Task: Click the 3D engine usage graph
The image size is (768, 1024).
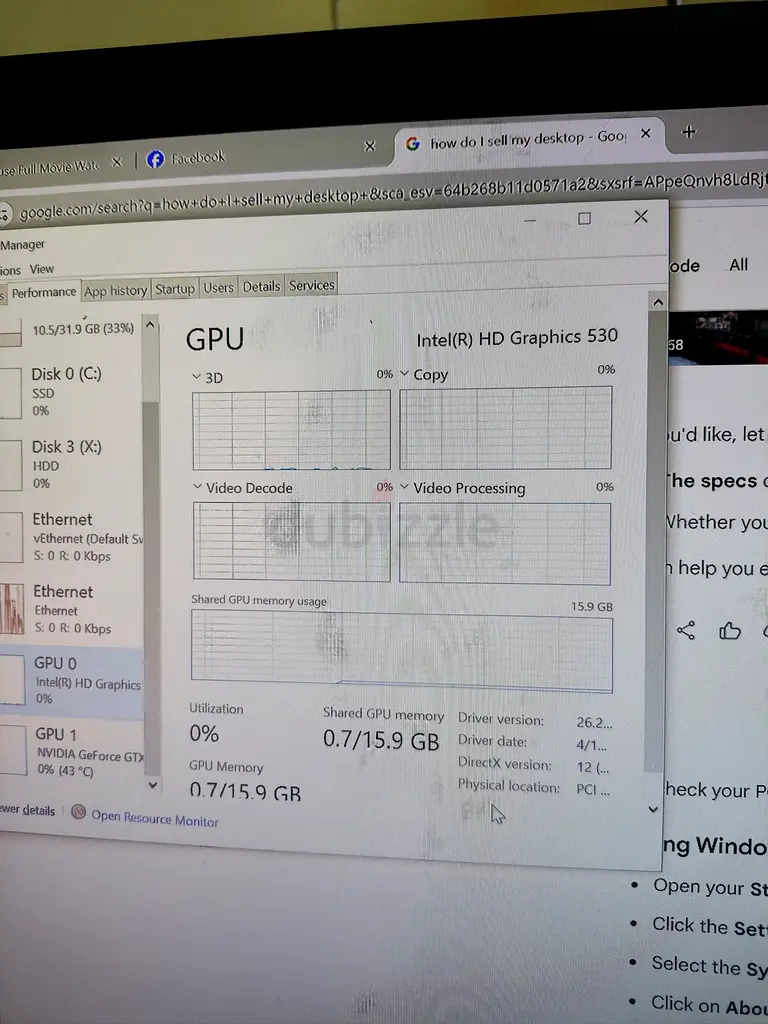Action: click(291, 430)
